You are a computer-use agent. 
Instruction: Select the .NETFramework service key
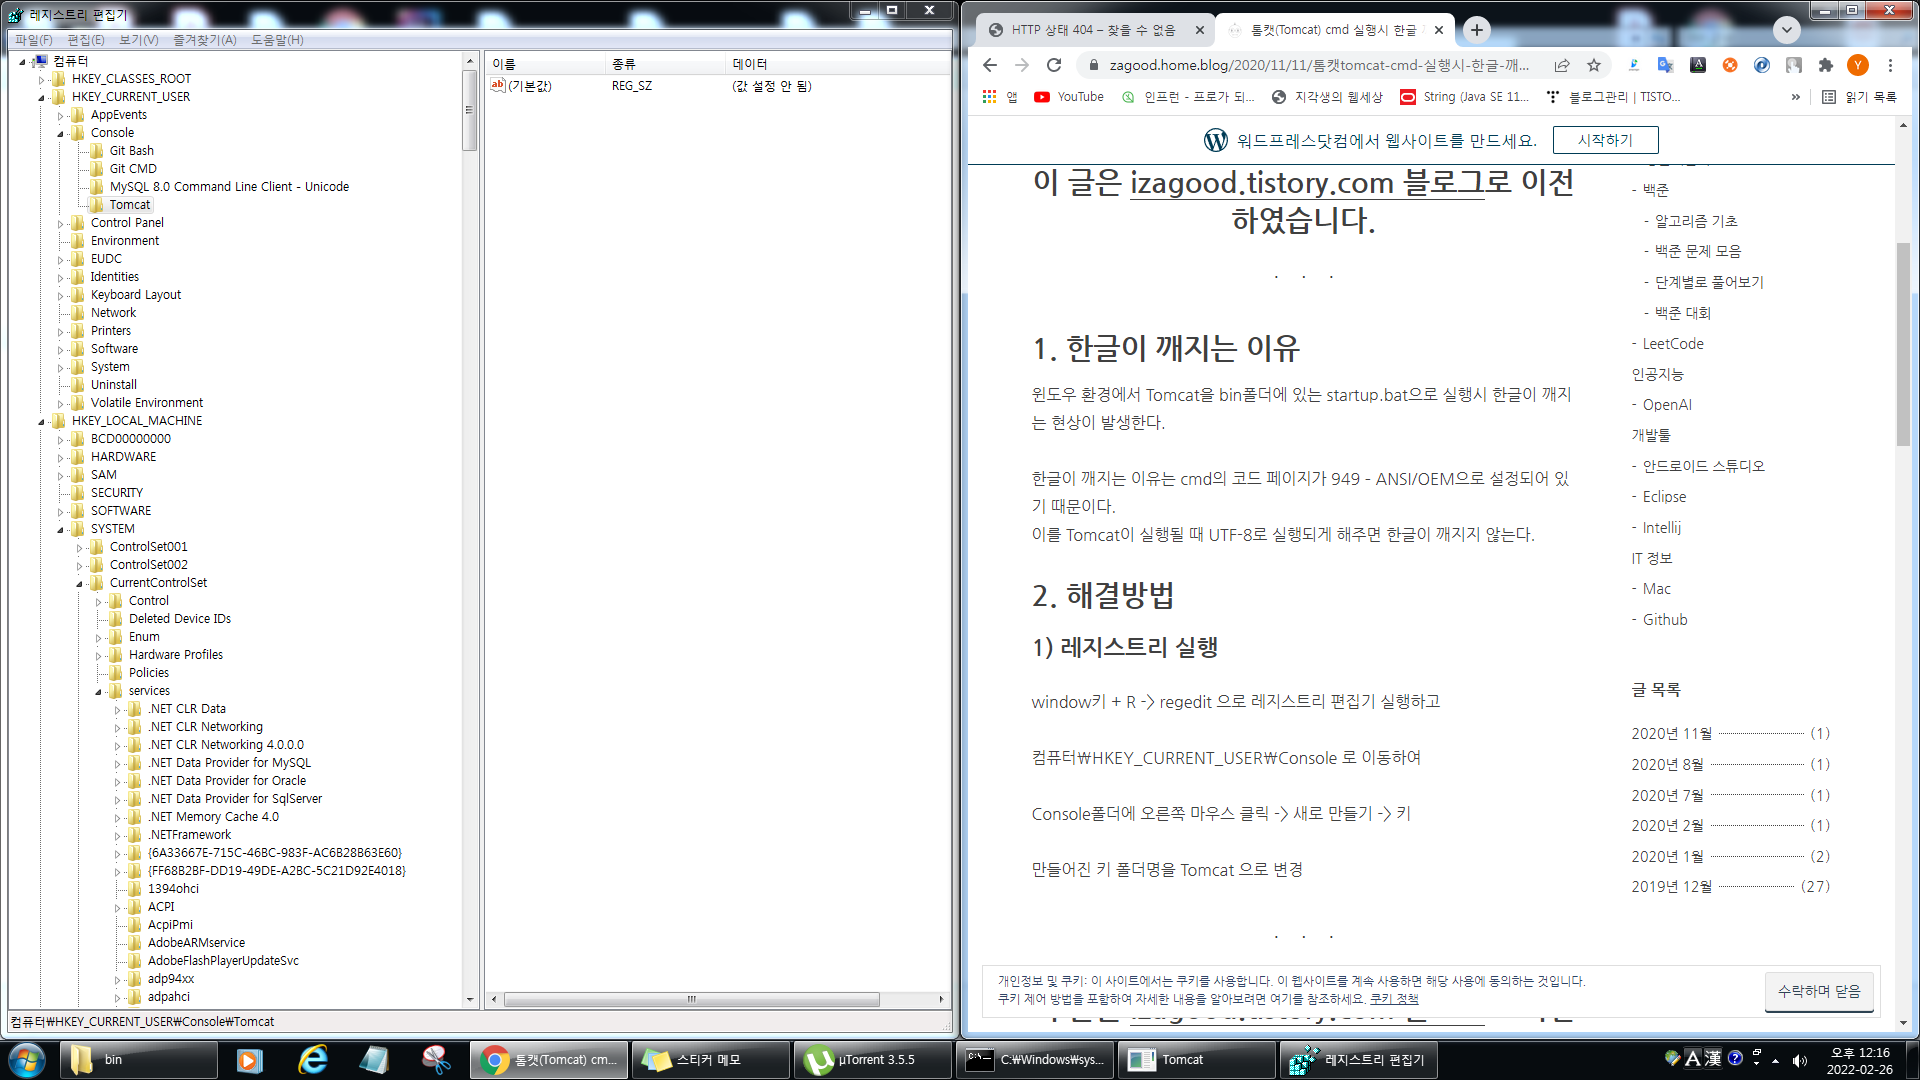click(189, 835)
